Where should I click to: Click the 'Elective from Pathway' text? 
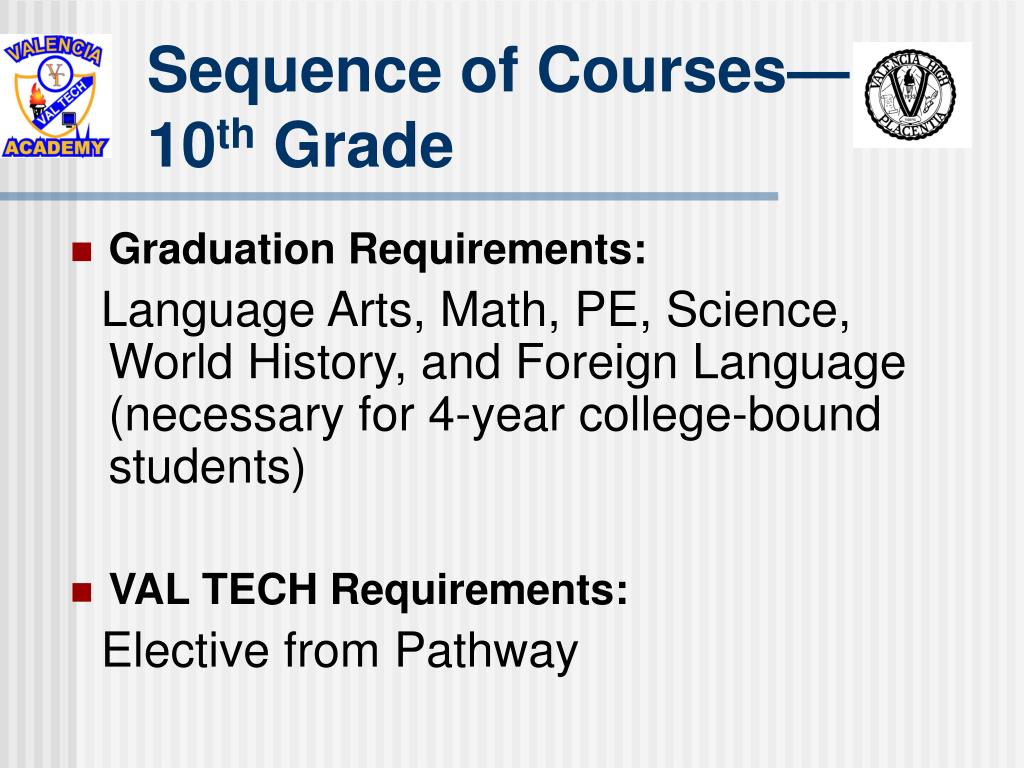340,650
